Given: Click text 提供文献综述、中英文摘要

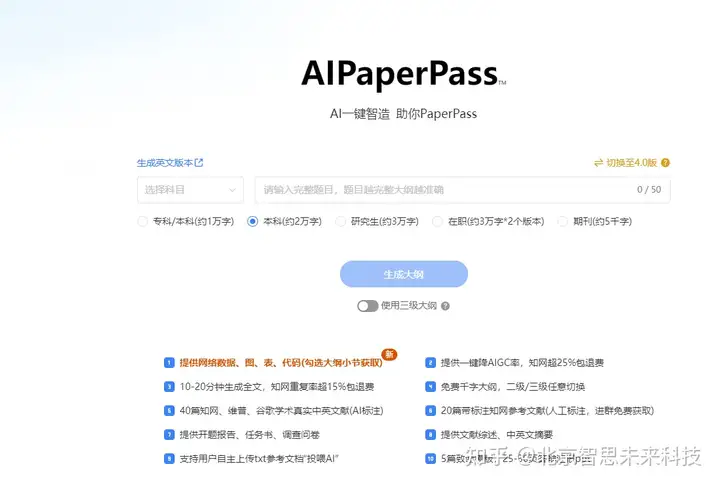Looking at the screenshot, I should 497,435.
